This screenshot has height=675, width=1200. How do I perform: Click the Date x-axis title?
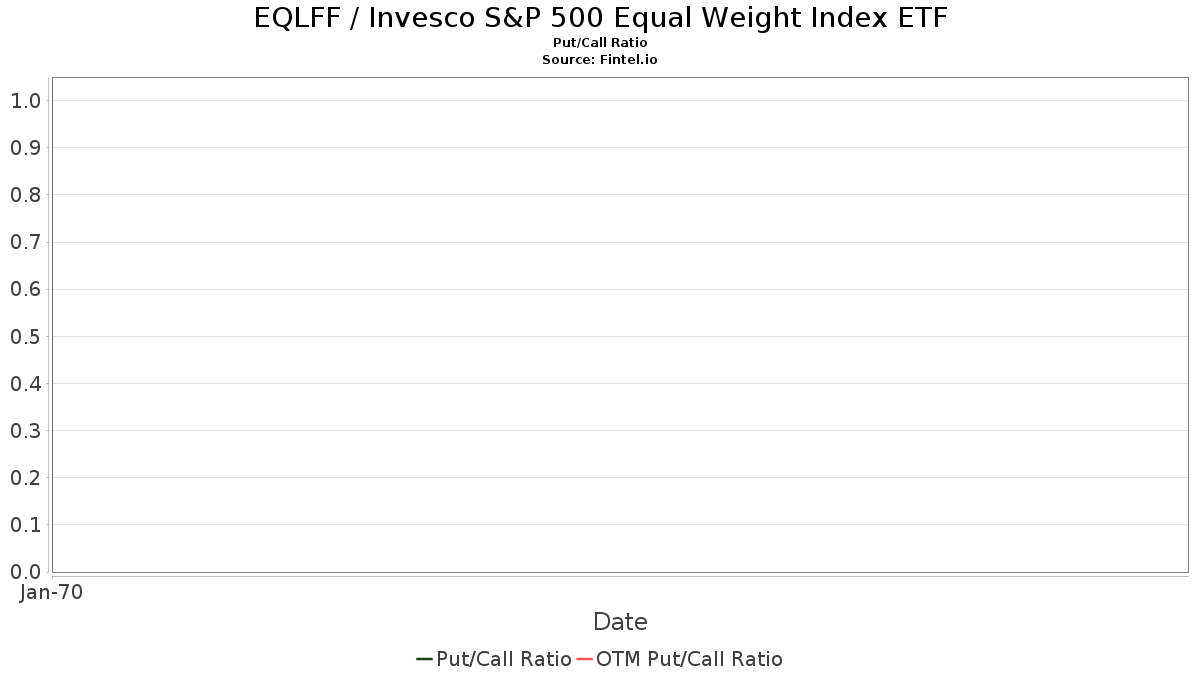pos(620,622)
